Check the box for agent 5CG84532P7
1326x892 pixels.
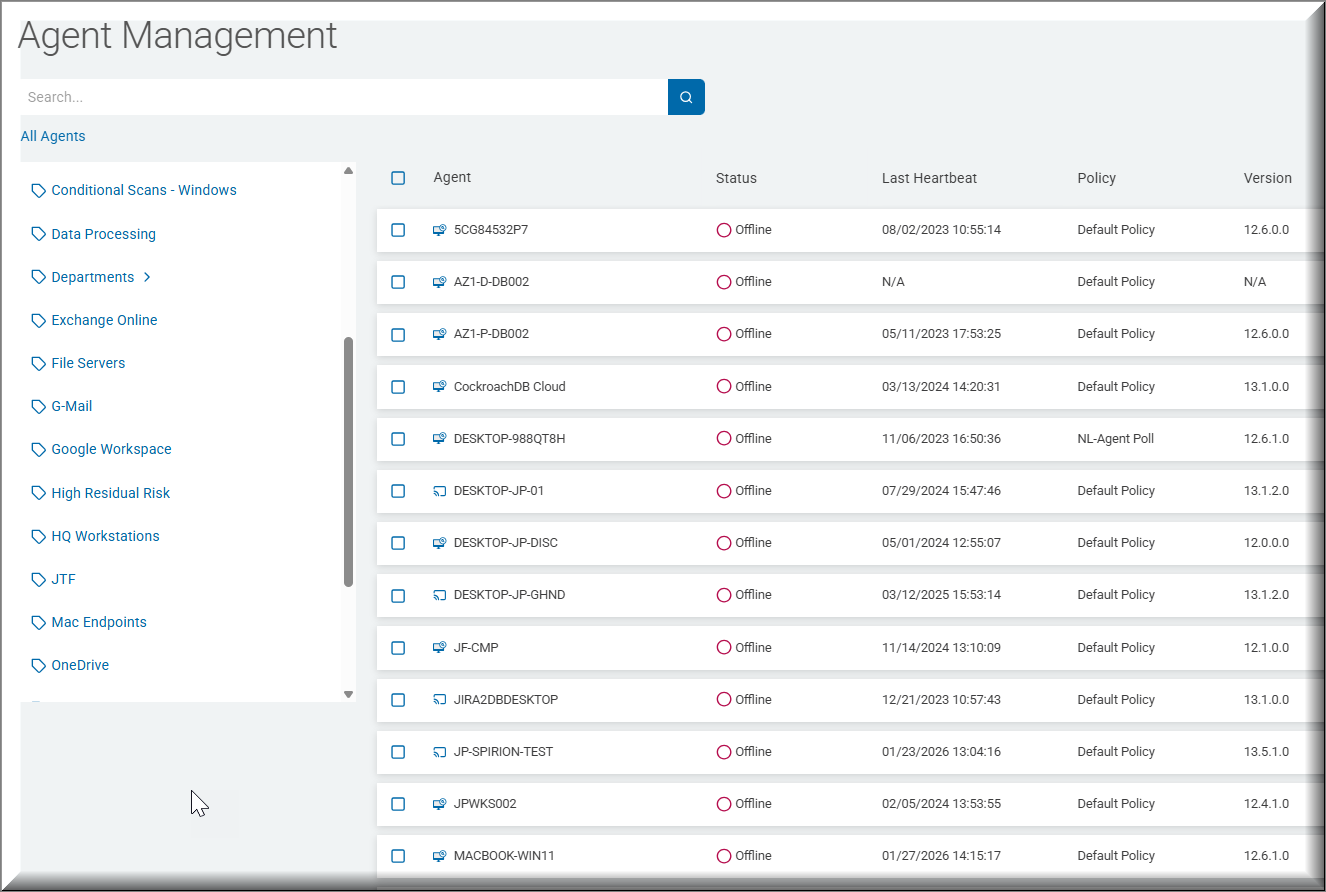pyautogui.click(x=398, y=230)
